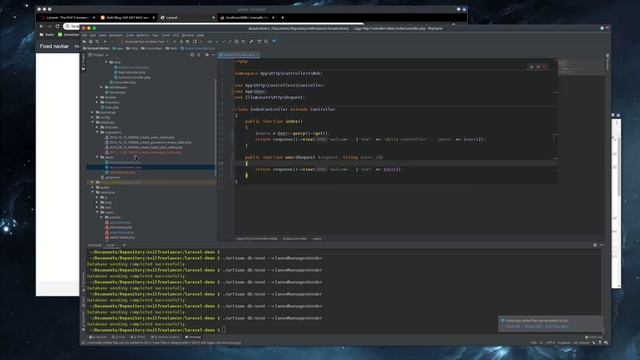640x360 pixels.
Task: Add a new terminal session with plus
Action: (x=124, y=245)
